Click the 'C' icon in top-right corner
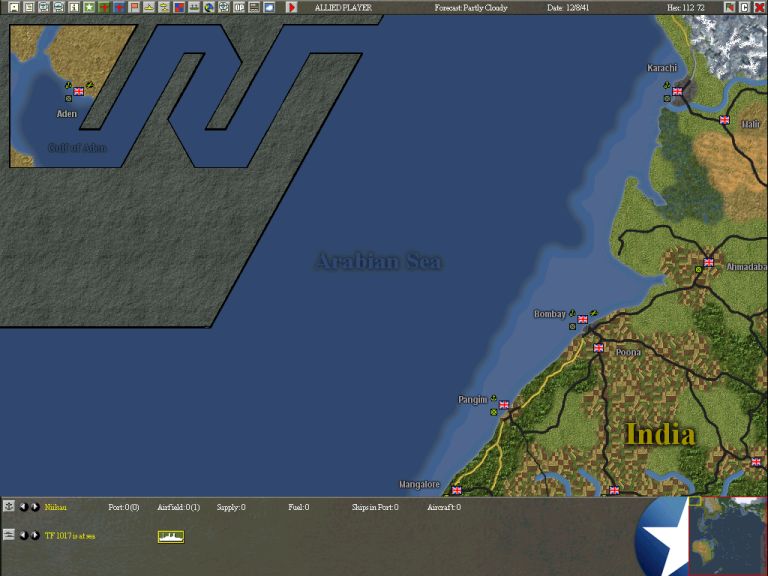The height and width of the screenshot is (576, 768). tap(744, 7)
